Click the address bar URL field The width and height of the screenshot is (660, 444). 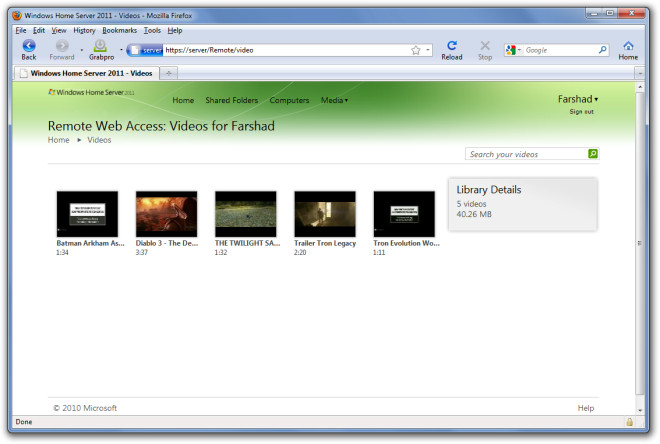click(x=286, y=50)
